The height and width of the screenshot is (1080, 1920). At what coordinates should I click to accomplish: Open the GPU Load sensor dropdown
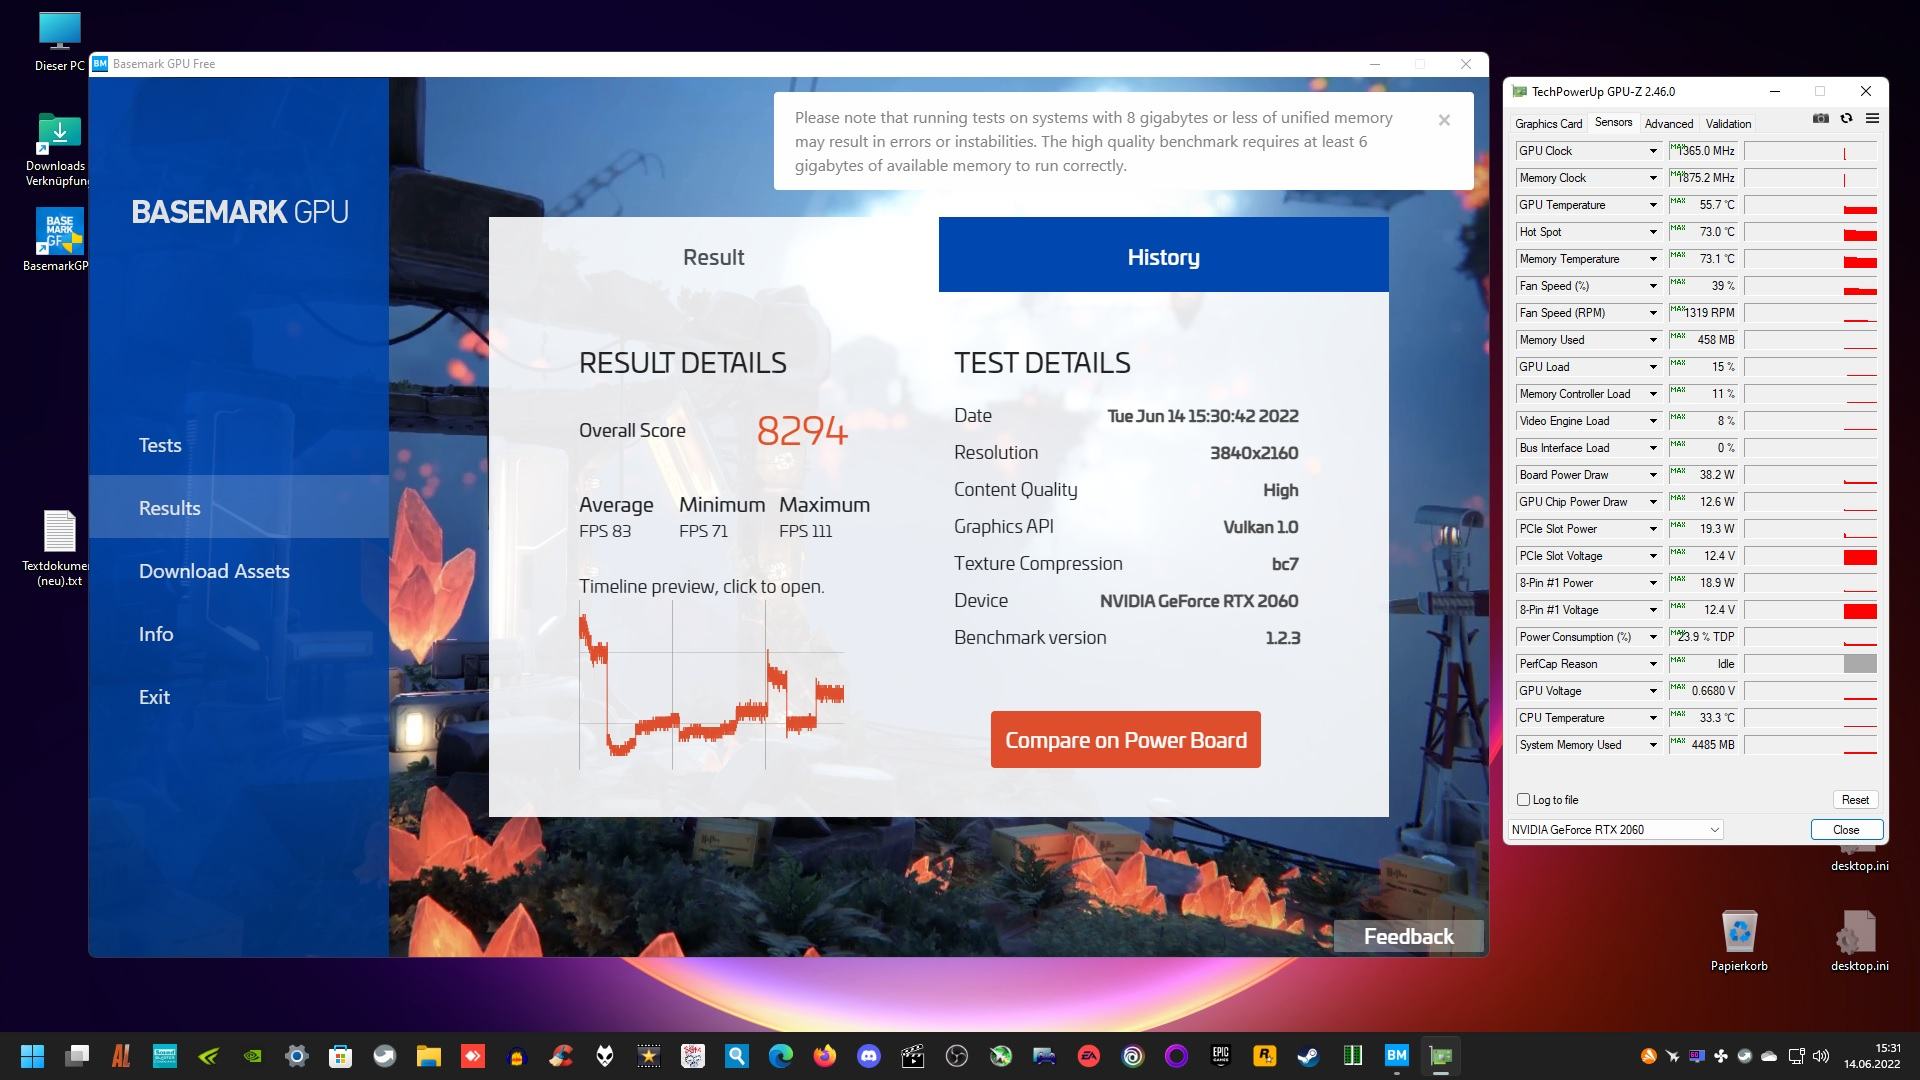pos(1653,367)
